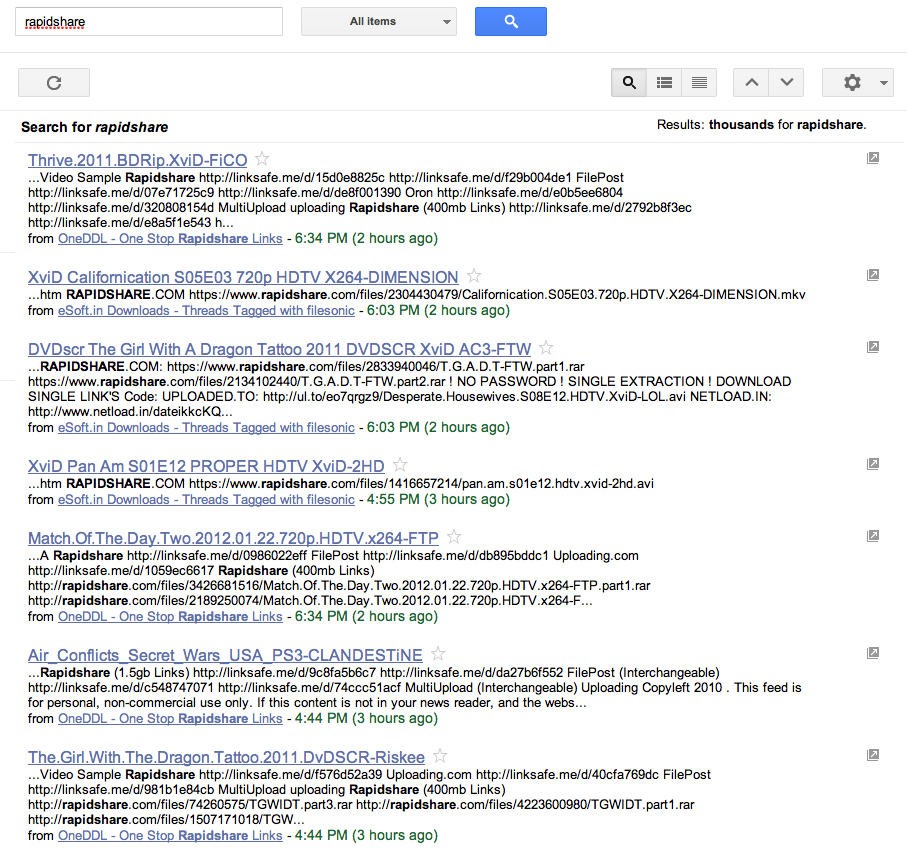
Task: Star the DVDscr Girl With A Dragon Tattoo result
Action: [x=546, y=348]
